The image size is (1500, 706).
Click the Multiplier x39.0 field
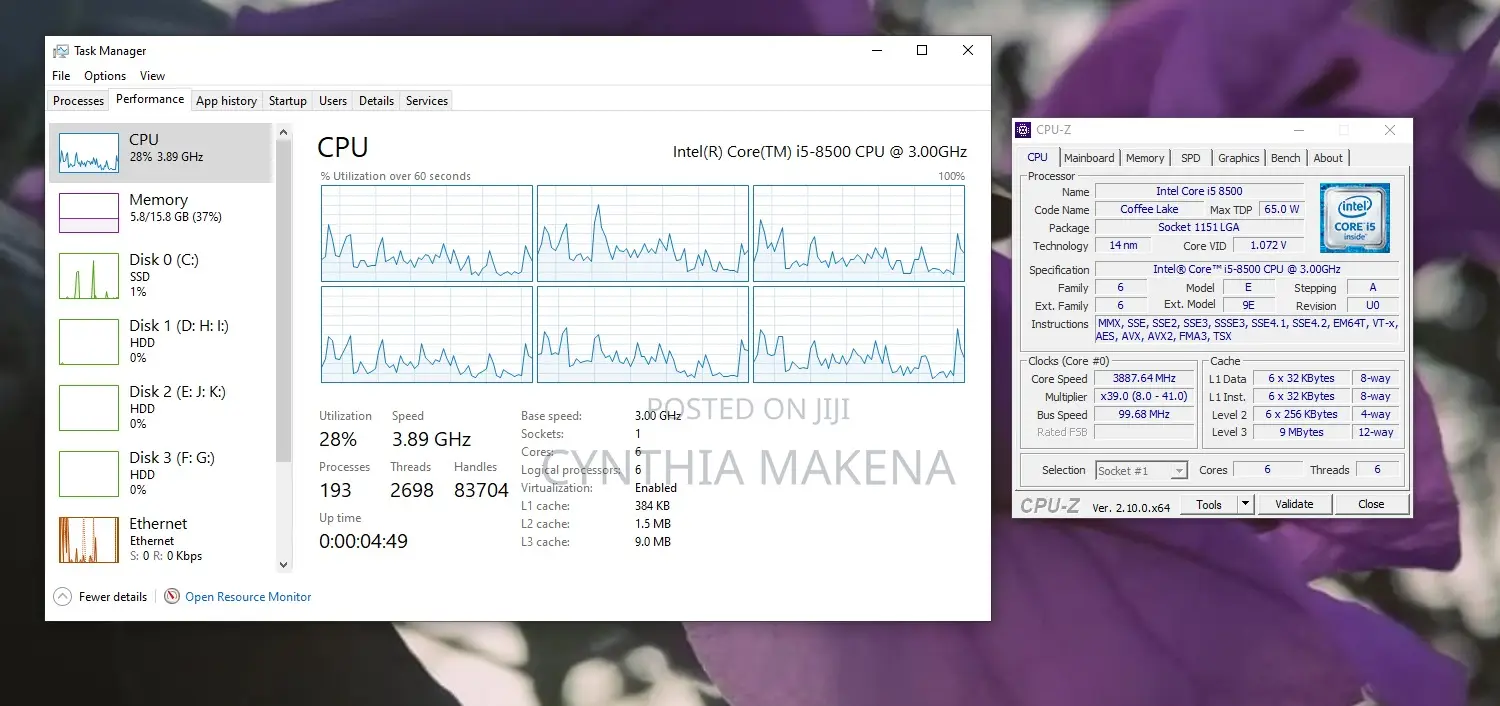pos(1143,397)
